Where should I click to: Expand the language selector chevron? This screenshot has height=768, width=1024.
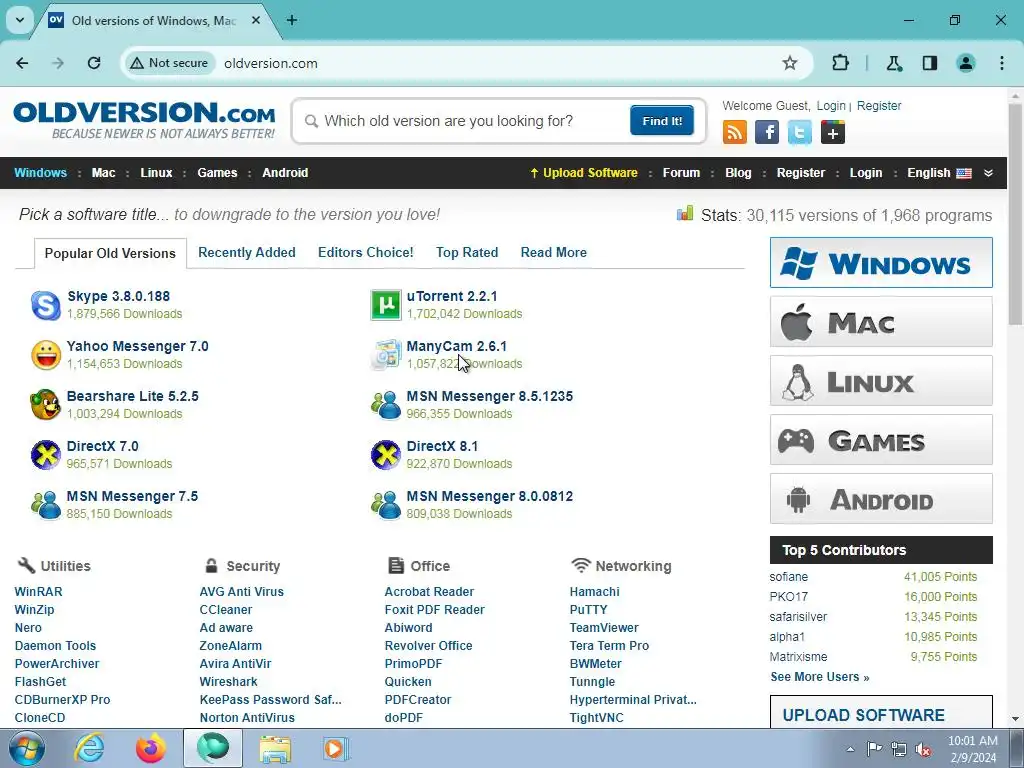tap(988, 173)
